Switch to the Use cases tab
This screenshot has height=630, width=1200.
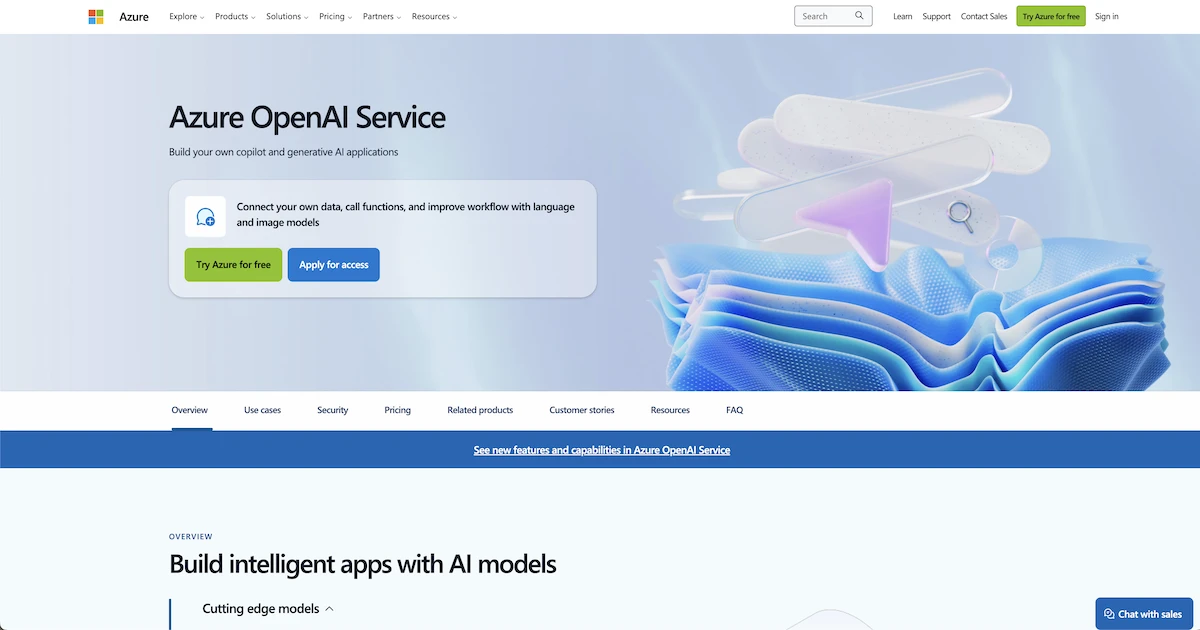pos(262,409)
